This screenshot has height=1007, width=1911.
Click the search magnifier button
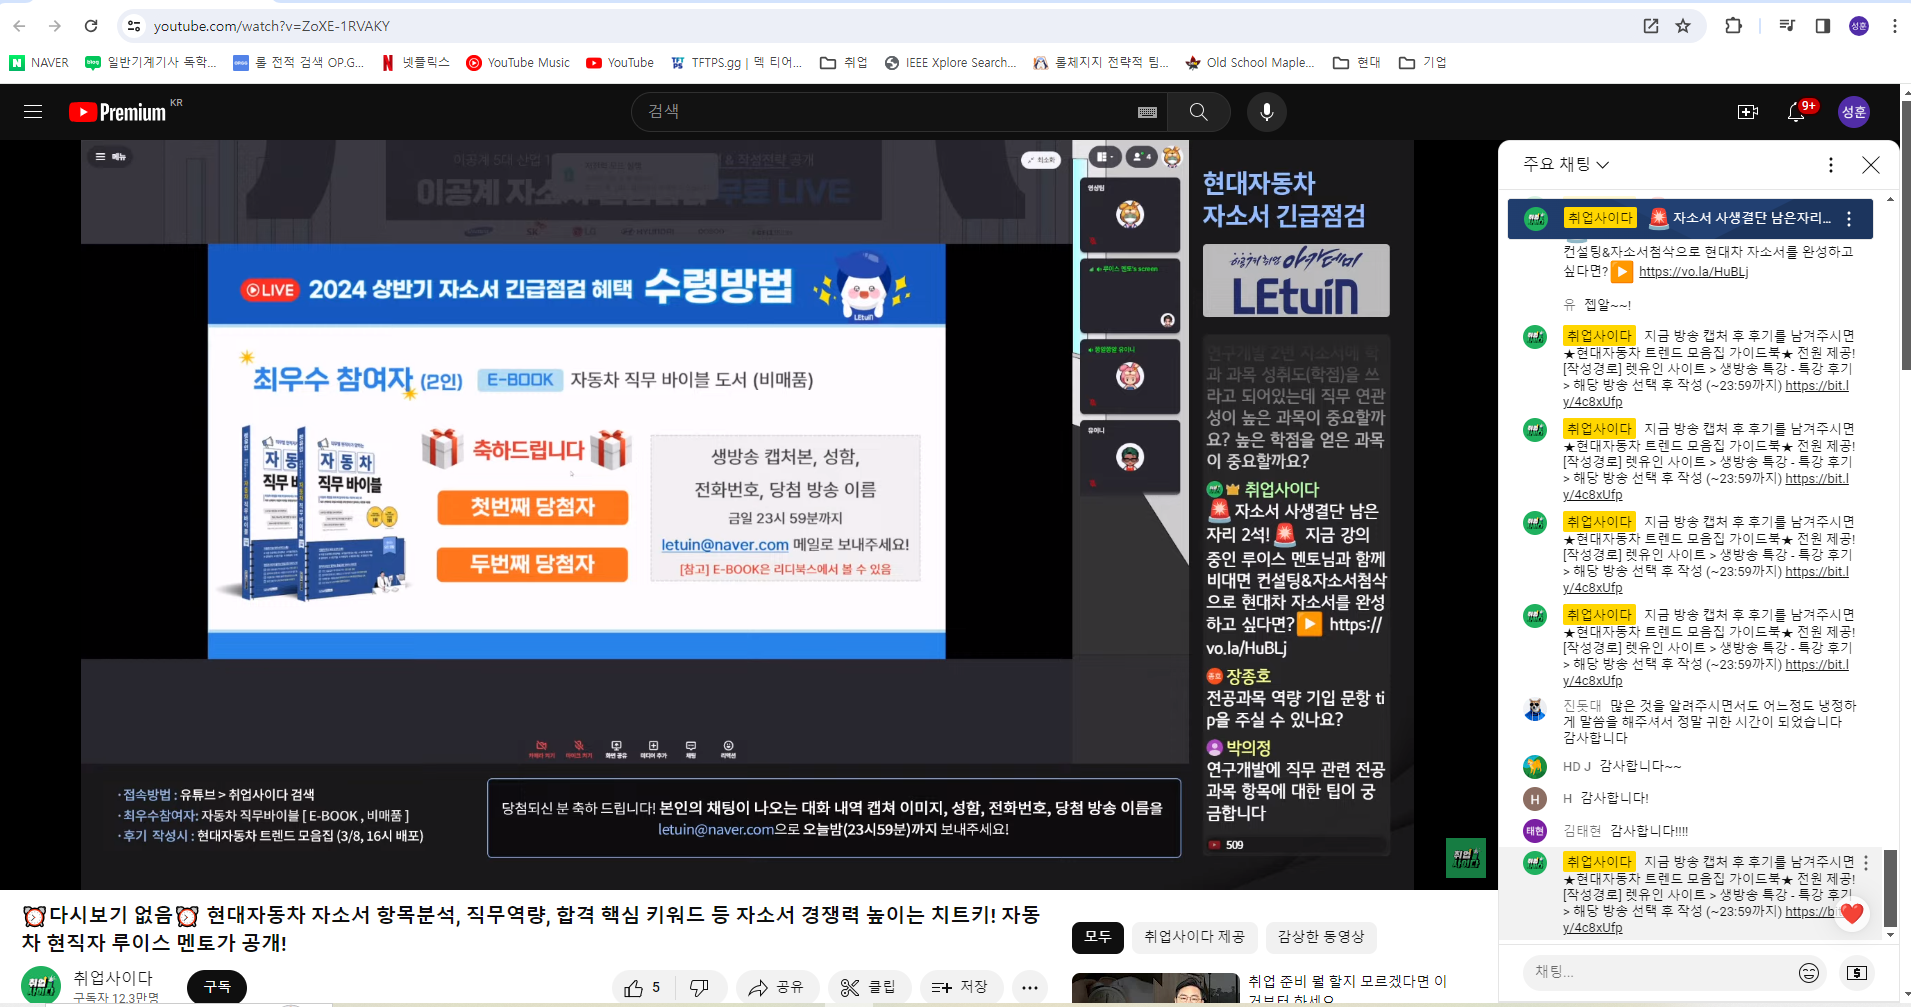(1198, 112)
